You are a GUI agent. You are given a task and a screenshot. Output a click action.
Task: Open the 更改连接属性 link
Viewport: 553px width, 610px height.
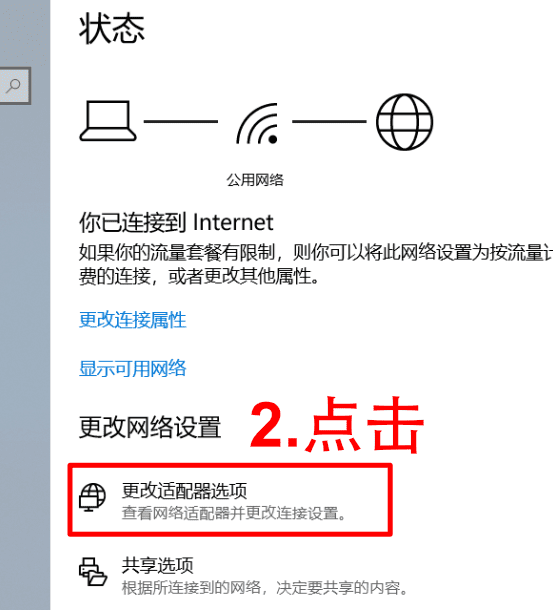(133, 320)
